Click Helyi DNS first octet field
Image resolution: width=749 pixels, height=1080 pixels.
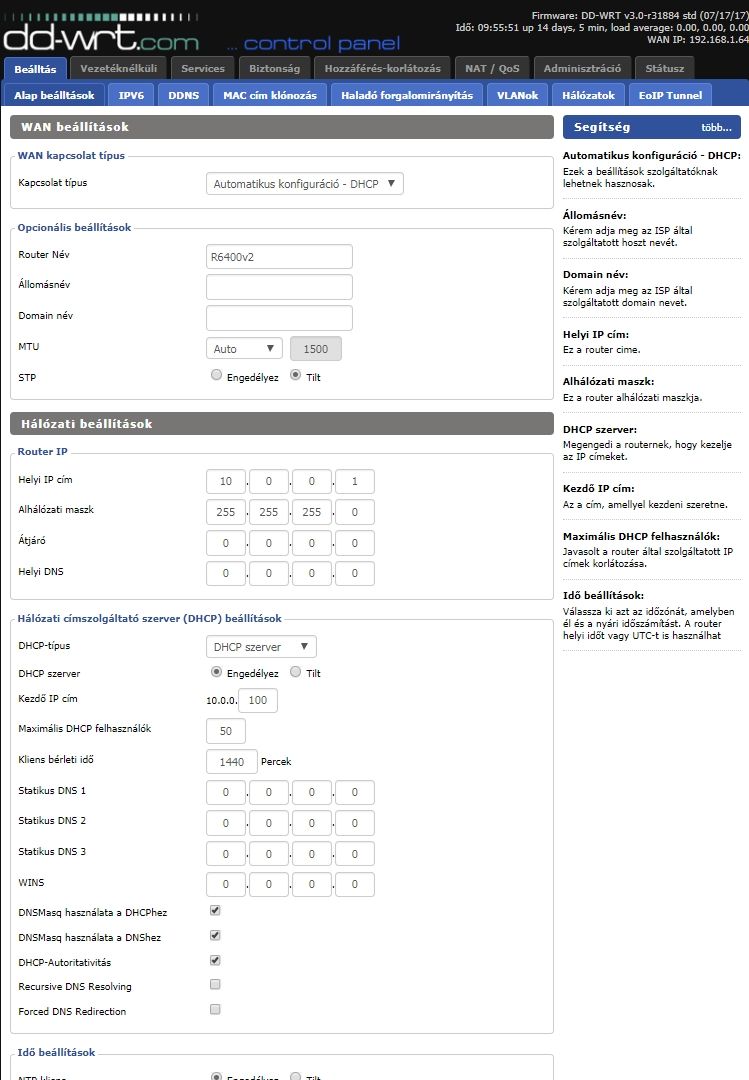(226, 573)
